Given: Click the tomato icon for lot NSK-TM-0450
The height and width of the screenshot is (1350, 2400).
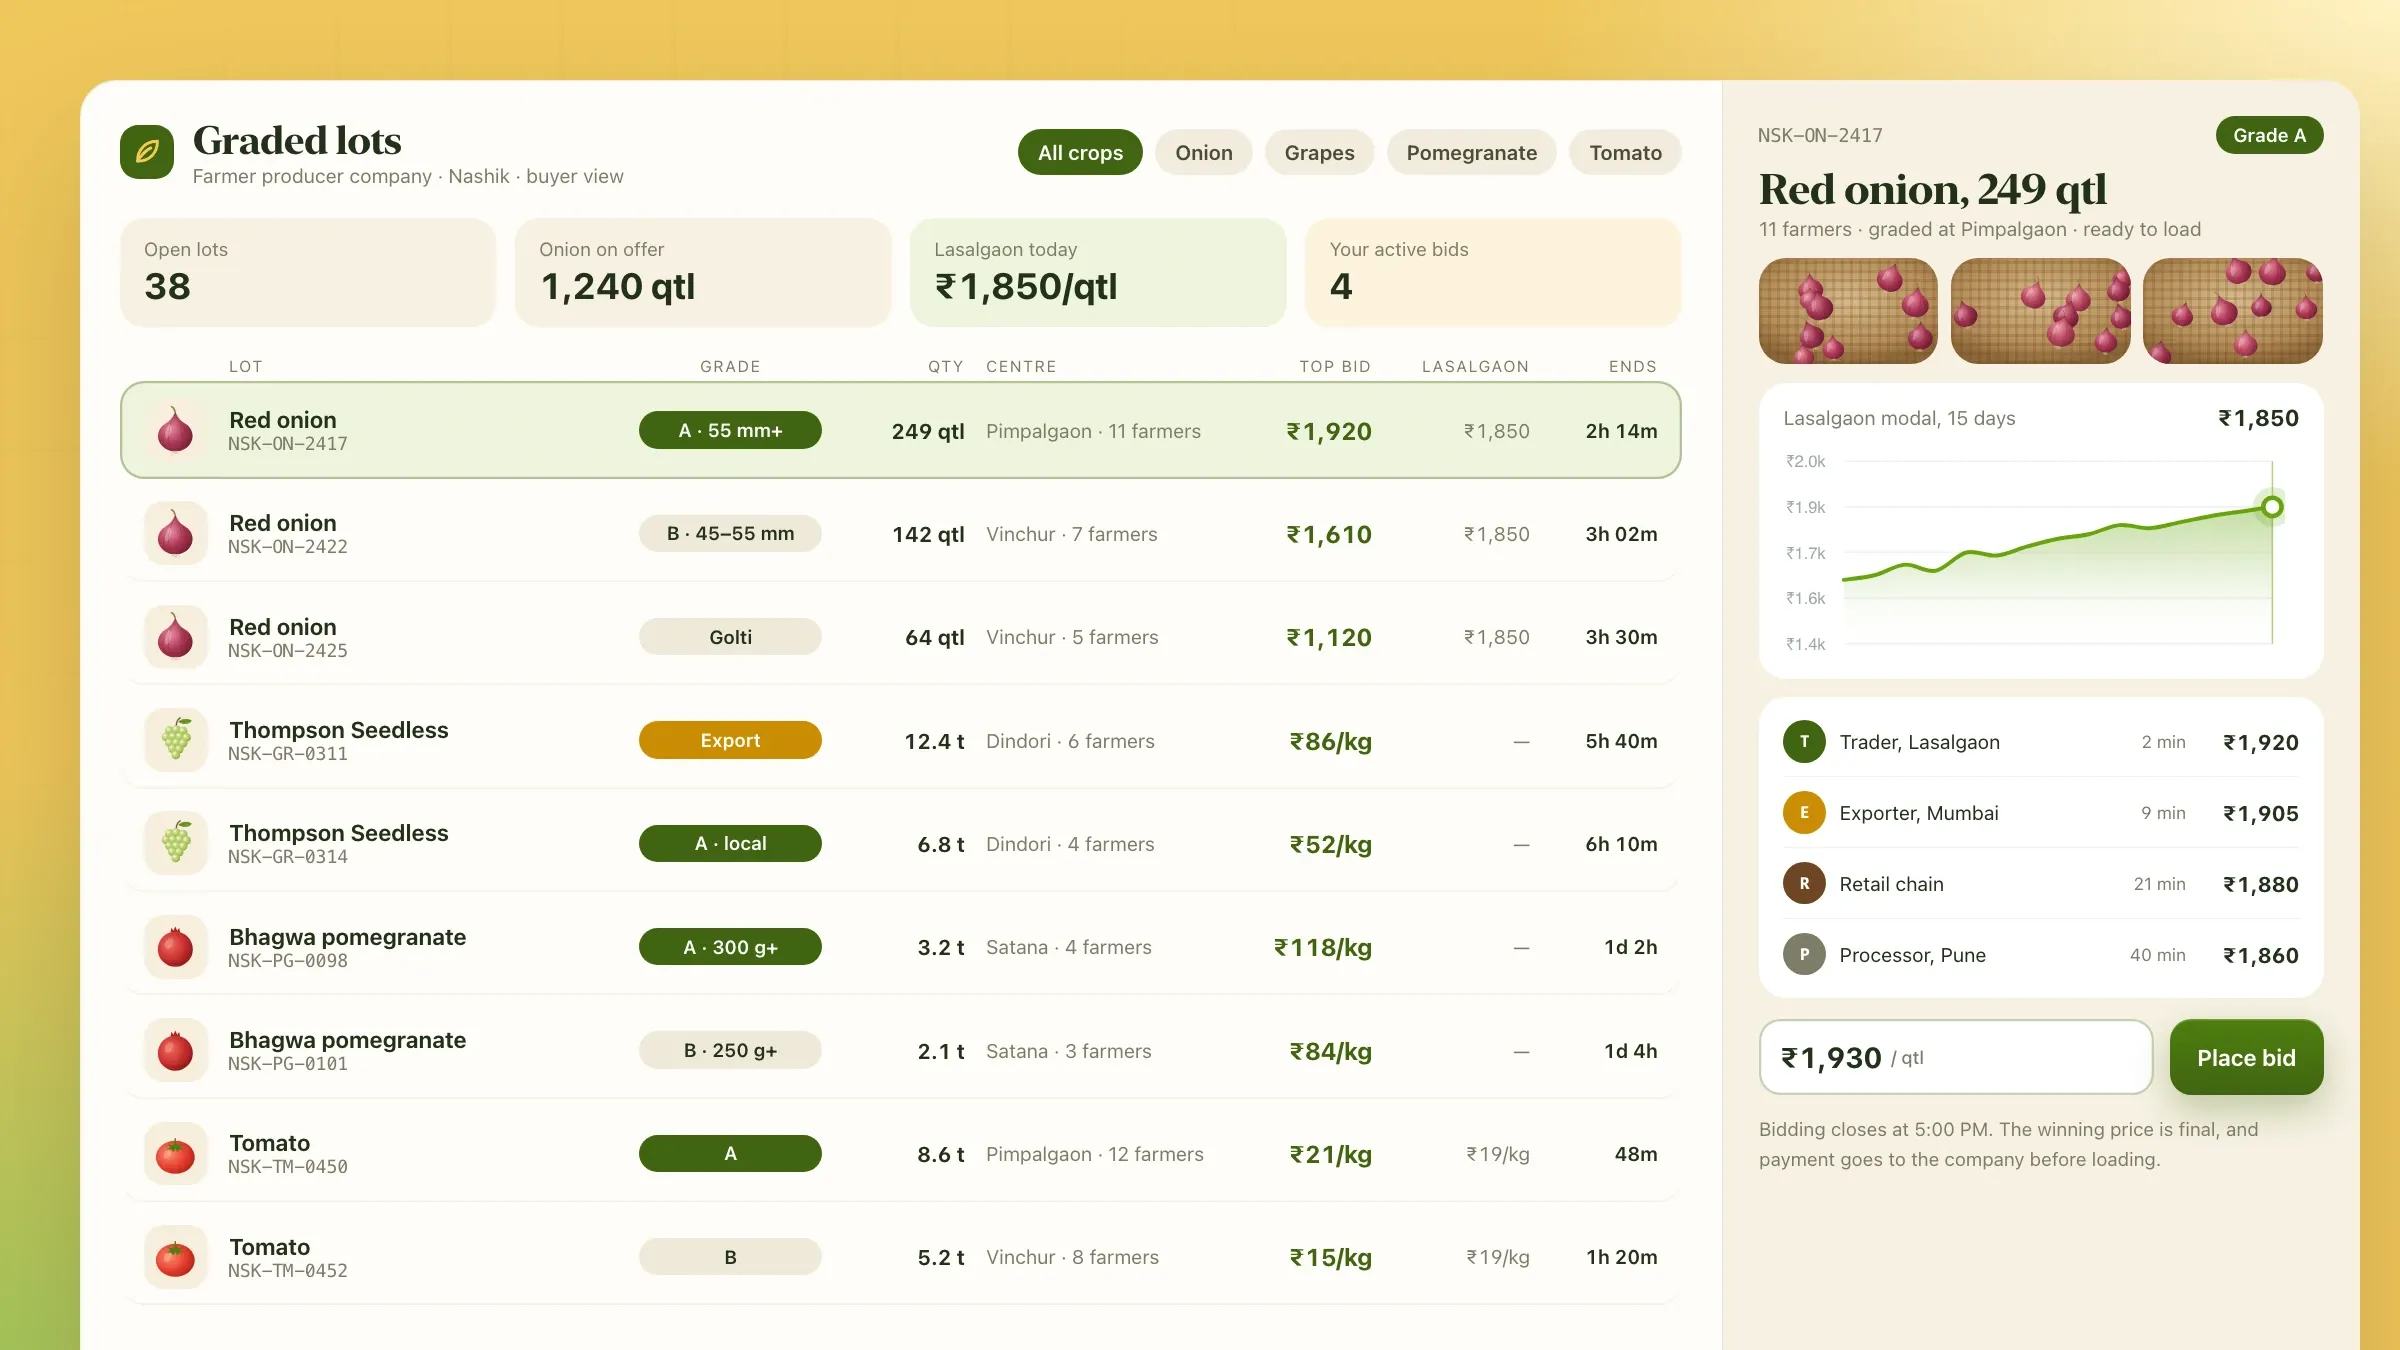Looking at the screenshot, I should point(175,1154).
